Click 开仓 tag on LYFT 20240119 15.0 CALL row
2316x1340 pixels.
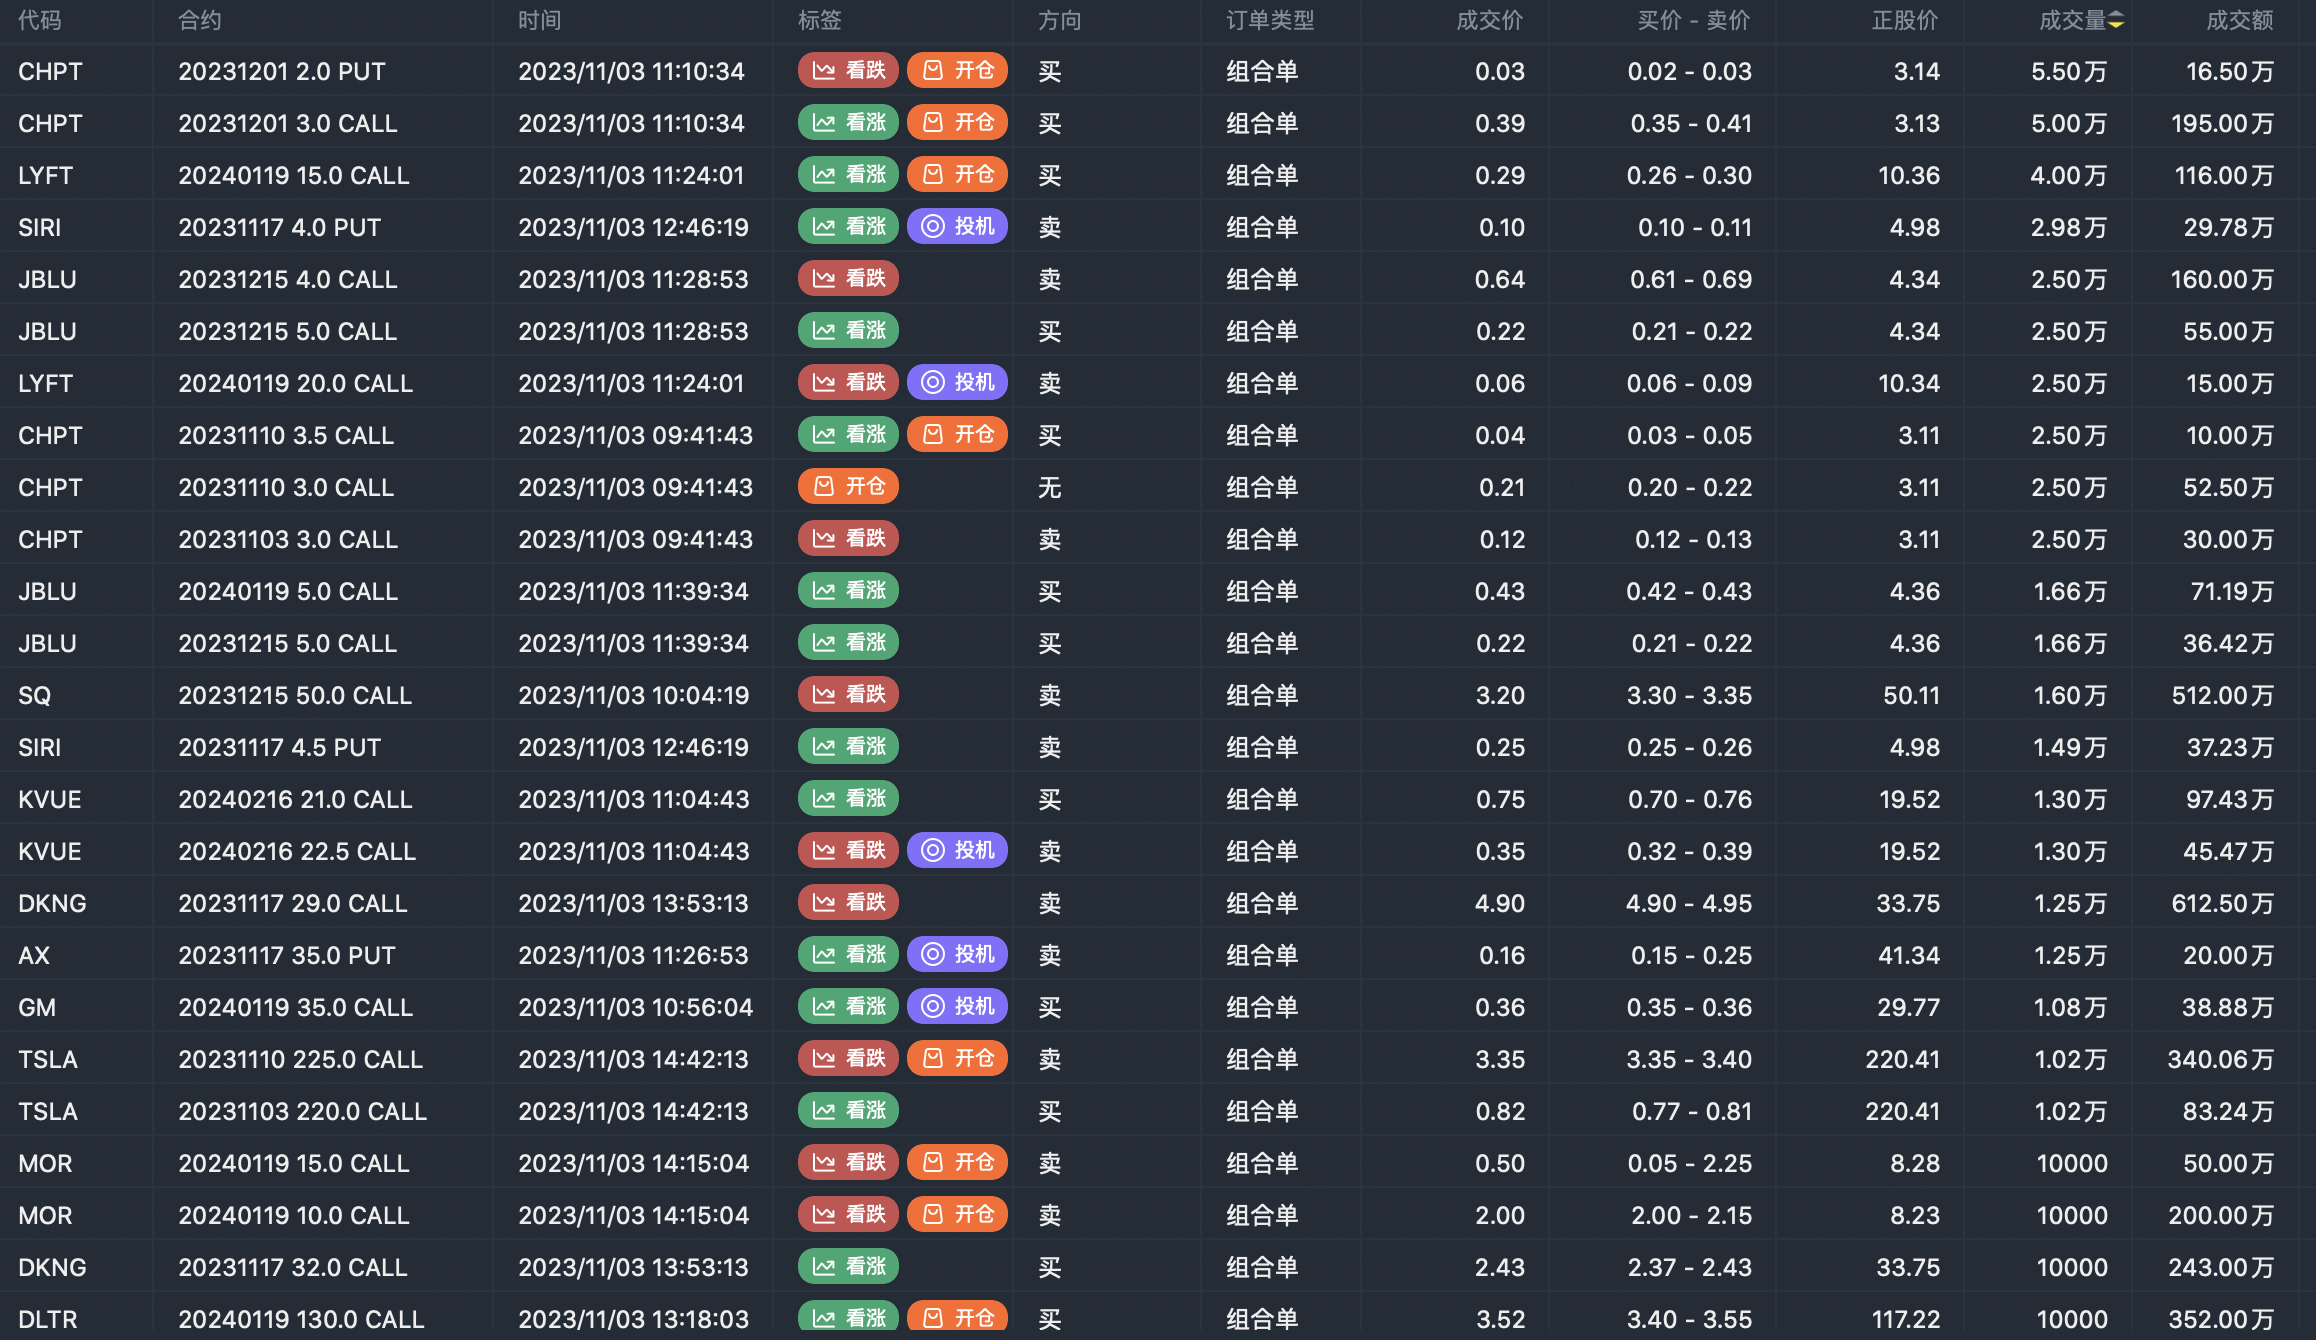[x=957, y=174]
